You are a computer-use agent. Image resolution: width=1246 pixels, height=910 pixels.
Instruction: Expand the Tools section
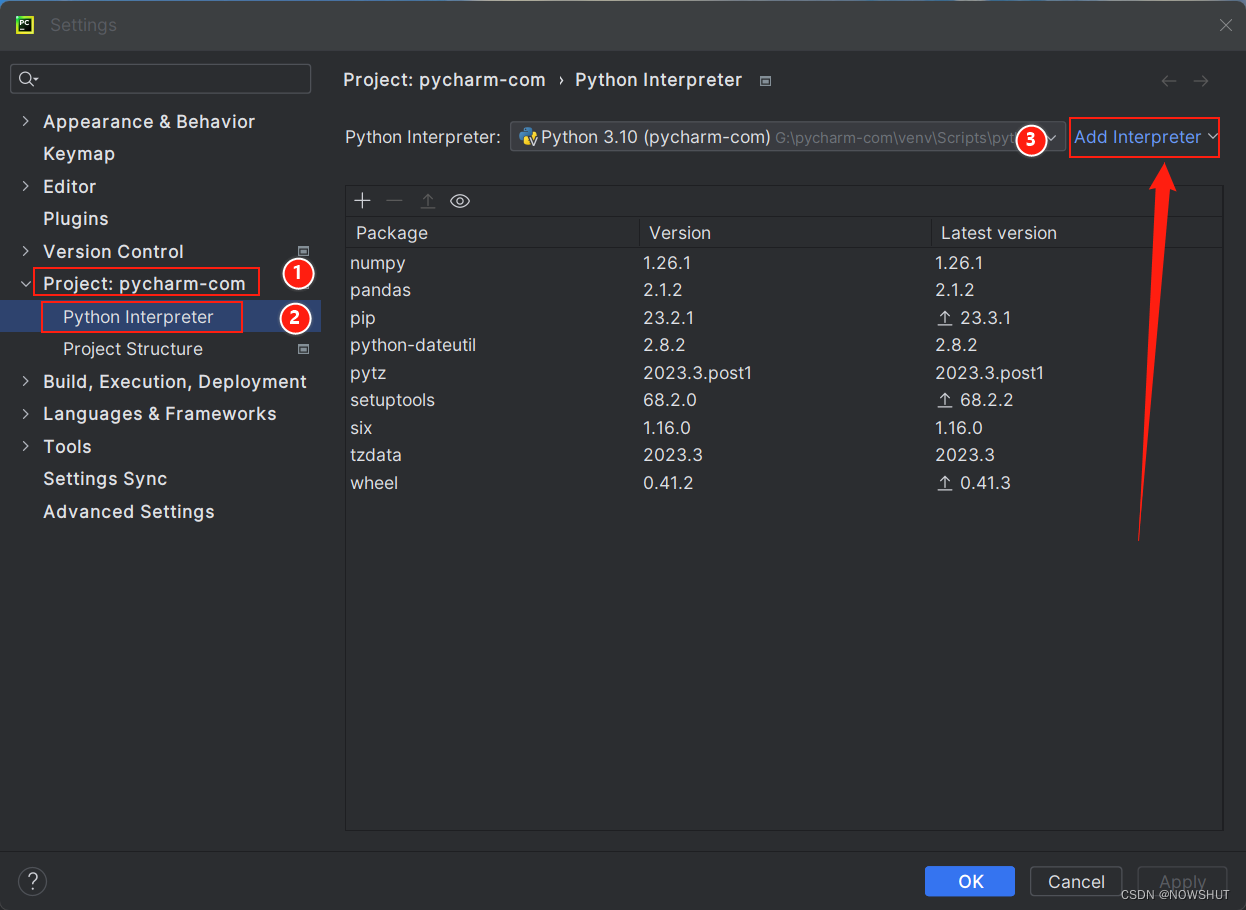pyautogui.click(x=26, y=446)
